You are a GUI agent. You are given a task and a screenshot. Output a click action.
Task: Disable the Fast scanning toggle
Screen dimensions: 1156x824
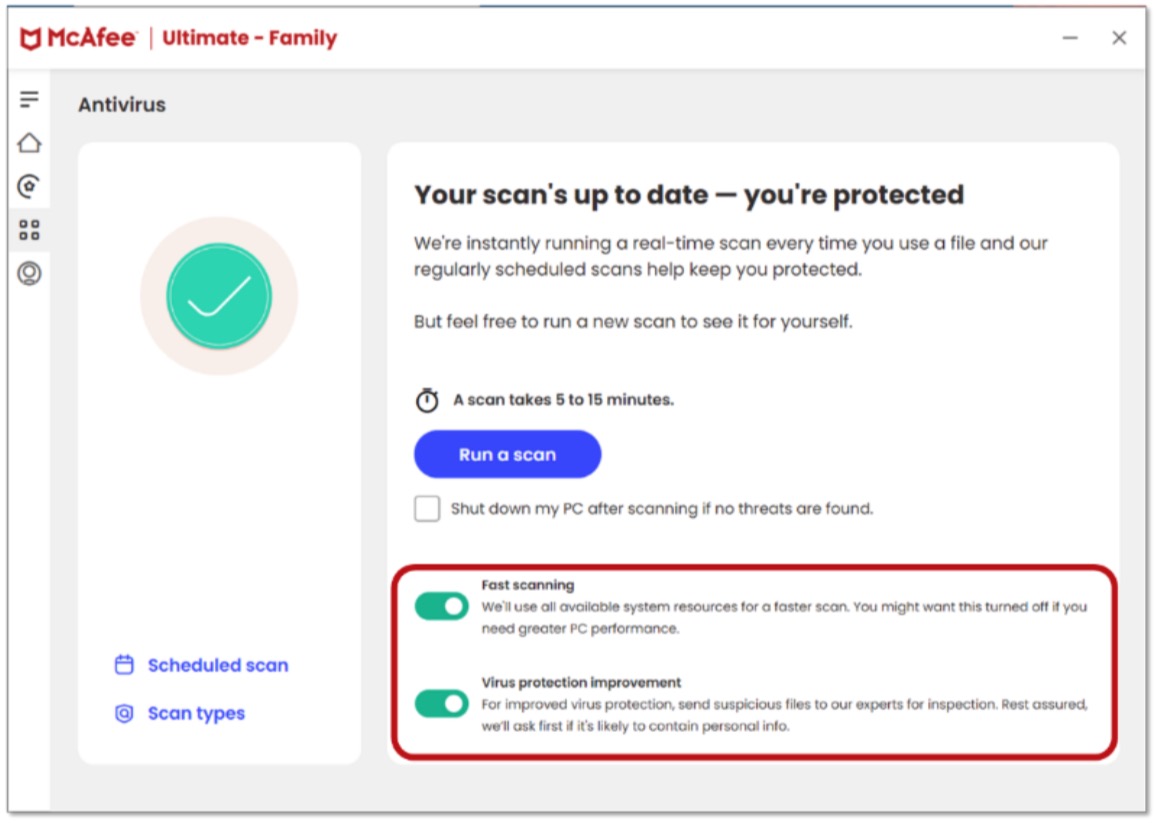pos(442,606)
